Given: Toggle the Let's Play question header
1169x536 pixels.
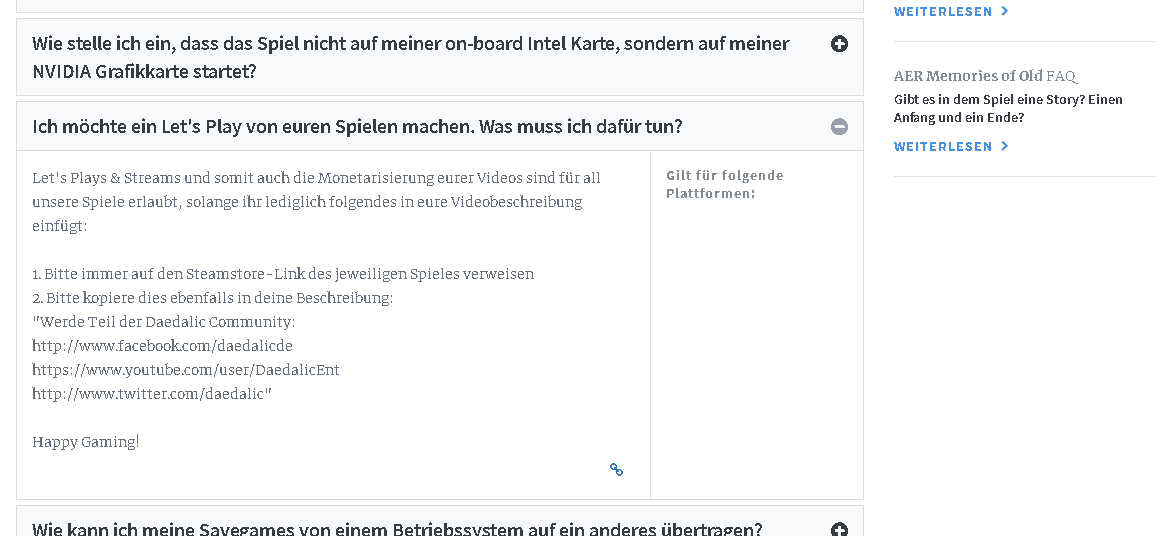Looking at the screenshot, I should coord(357,127).
